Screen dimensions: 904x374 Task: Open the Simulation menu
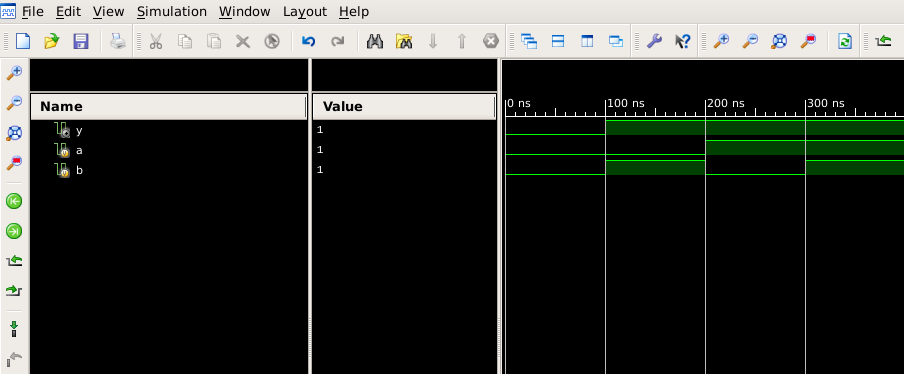172,12
